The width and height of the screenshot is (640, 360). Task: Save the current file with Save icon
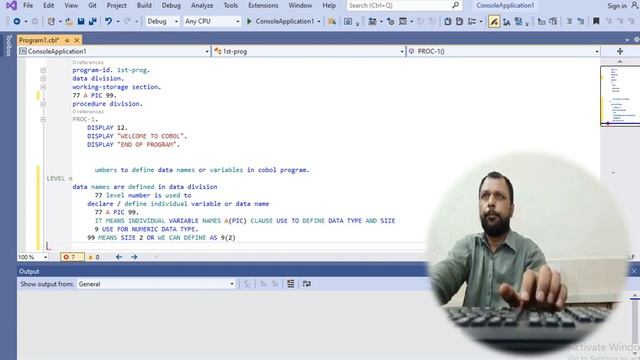(x=81, y=21)
